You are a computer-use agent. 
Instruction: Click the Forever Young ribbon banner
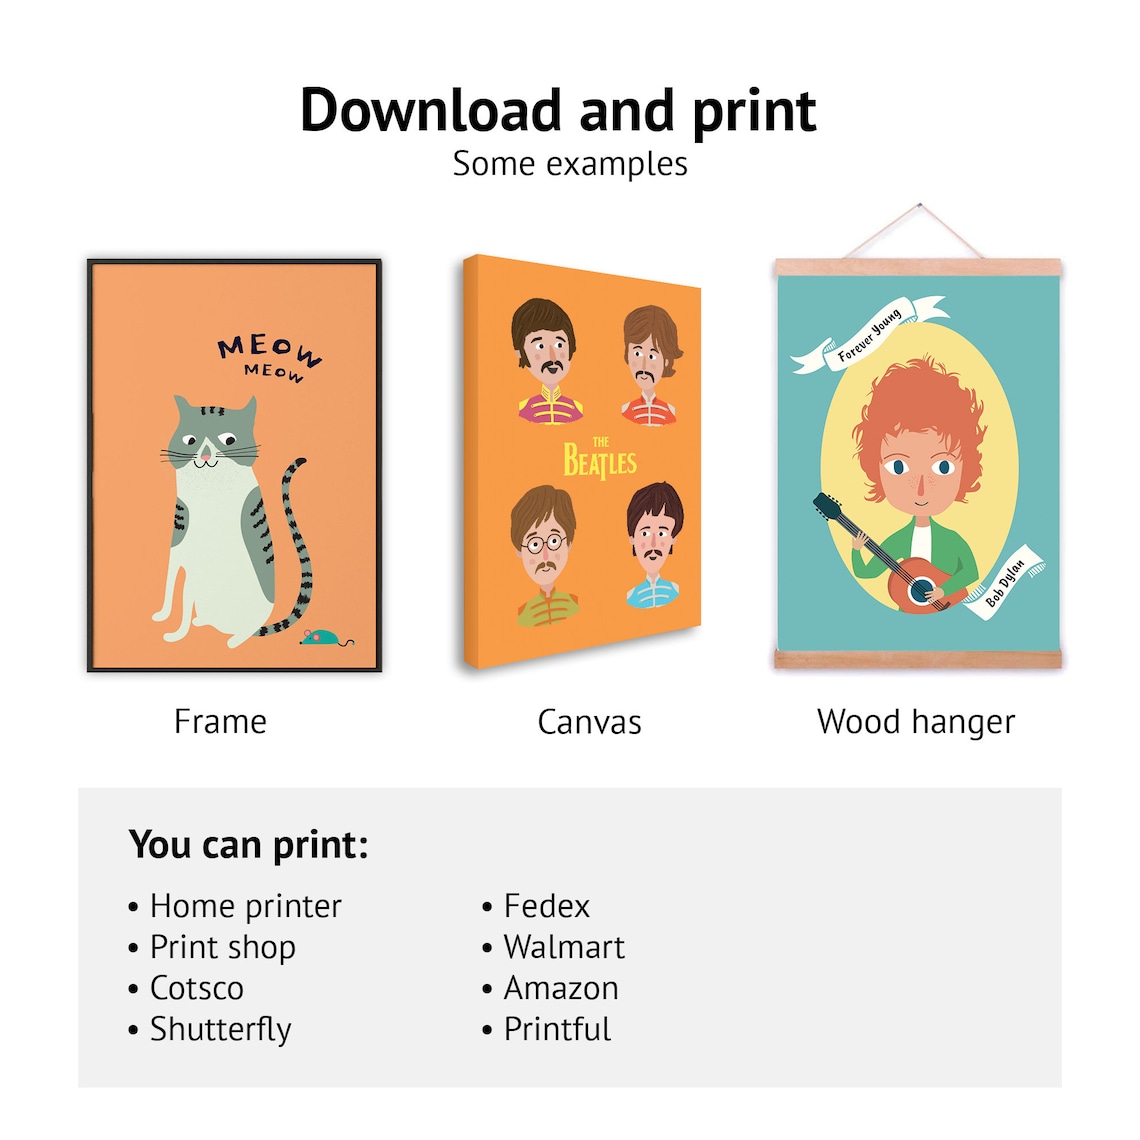click(870, 334)
